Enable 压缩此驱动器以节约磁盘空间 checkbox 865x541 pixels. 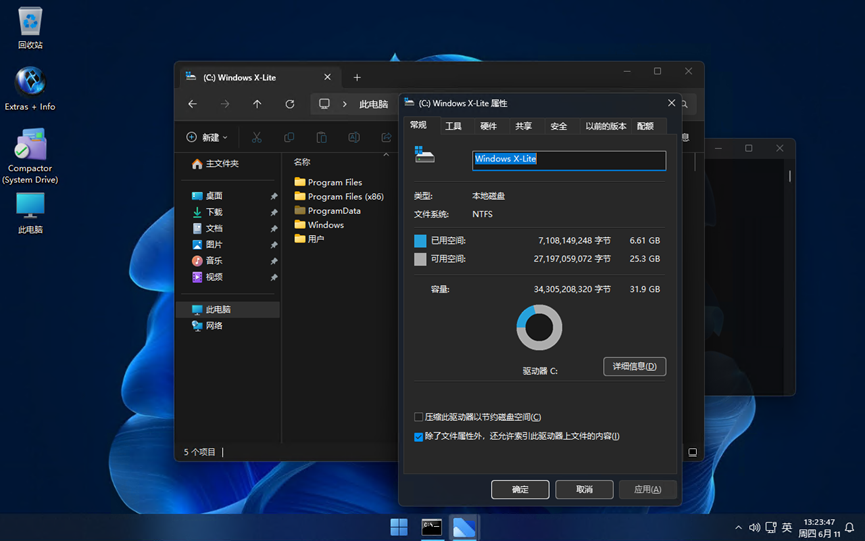(x=419, y=417)
